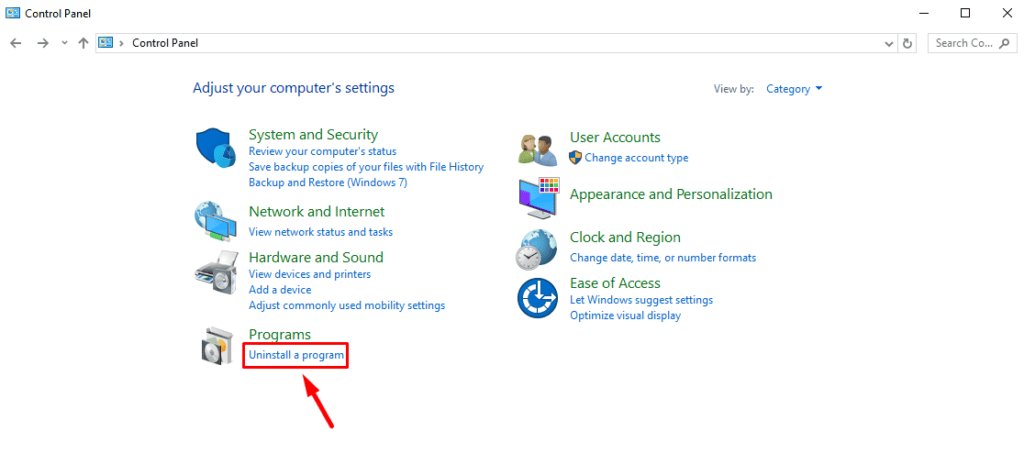Click Optimize visual display
The height and width of the screenshot is (476, 1024).
(x=626, y=316)
